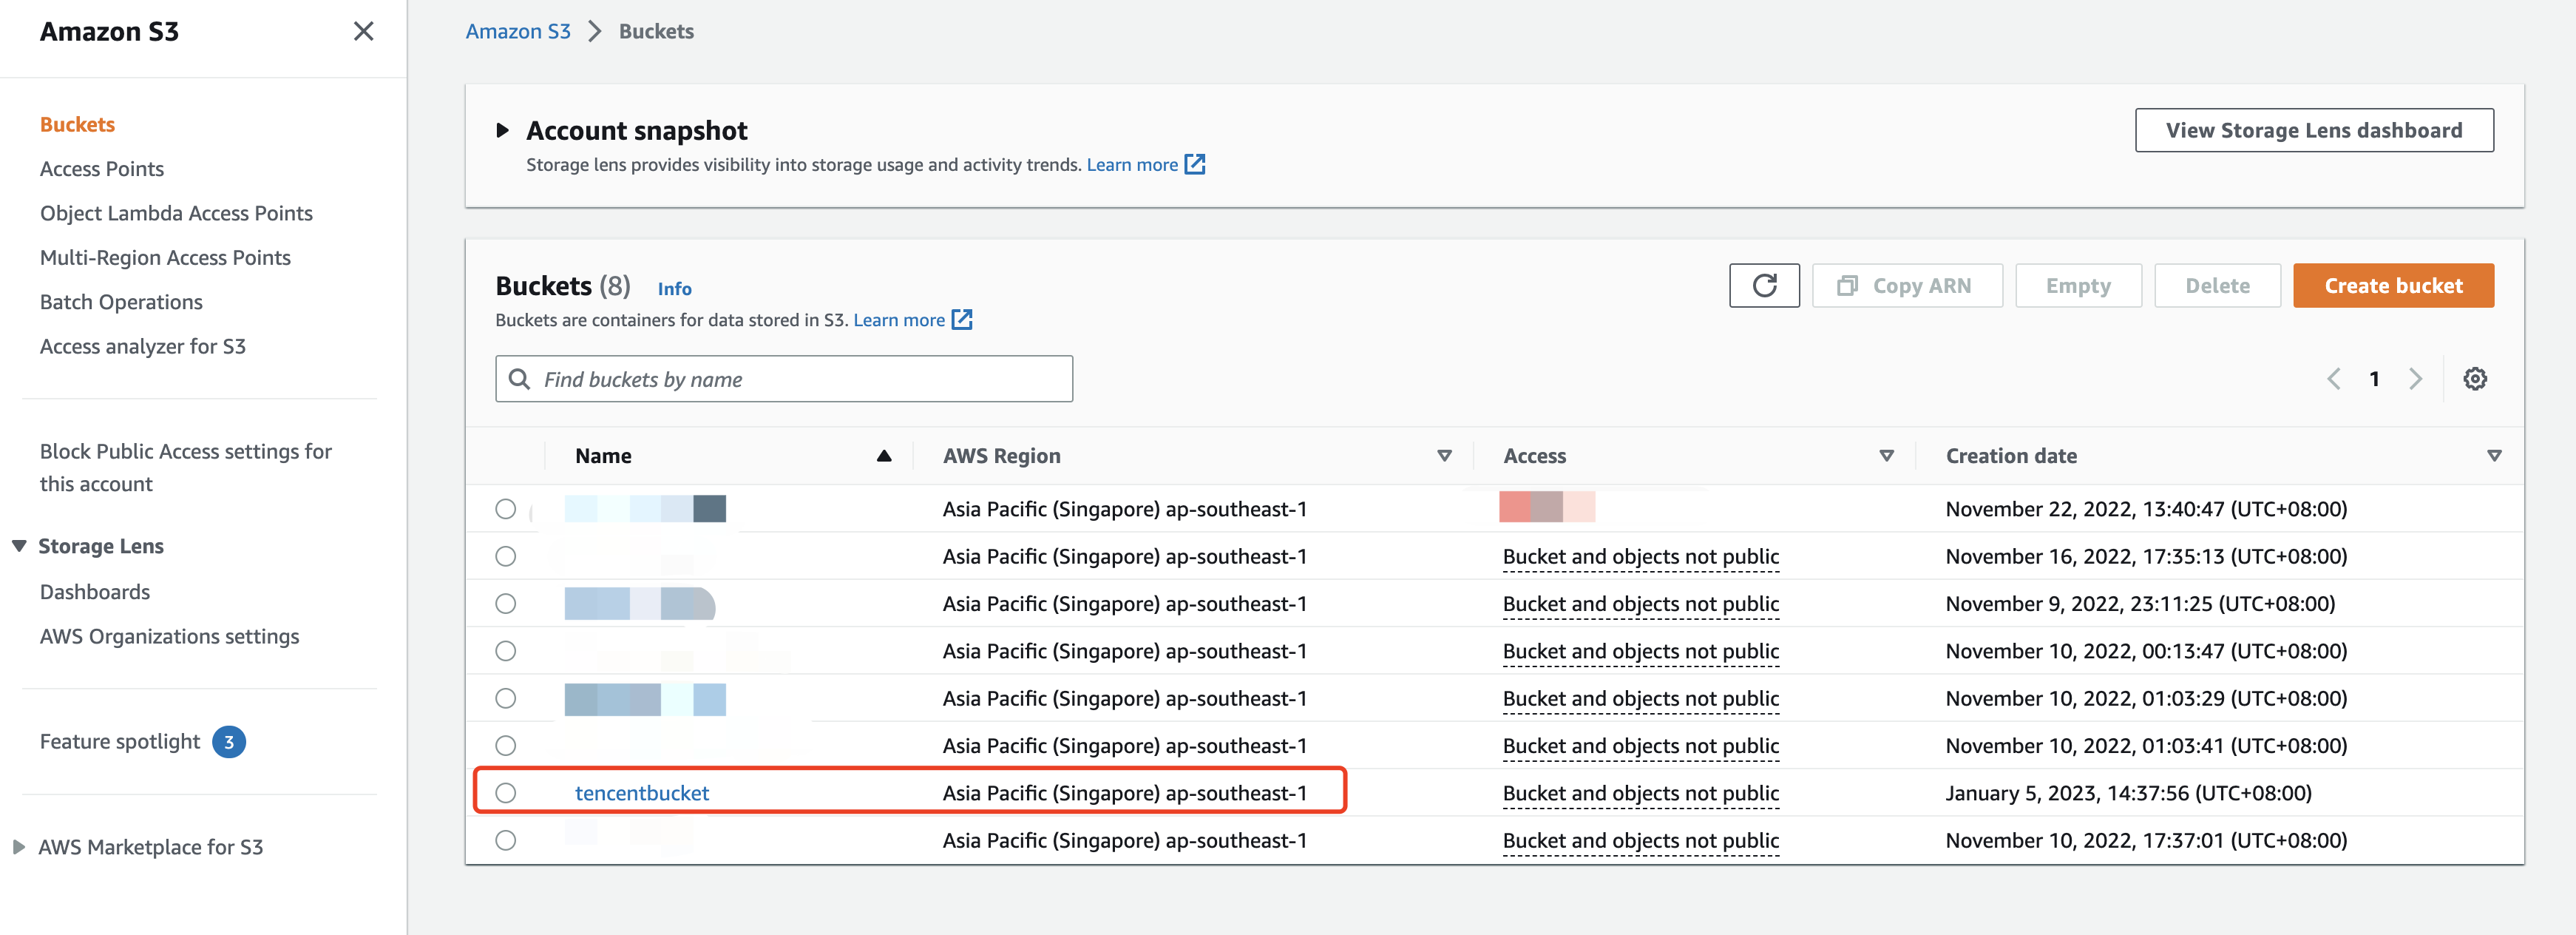Select radio button for November 22 bucket
Viewport: 2576px width, 935px height.
[506, 509]
